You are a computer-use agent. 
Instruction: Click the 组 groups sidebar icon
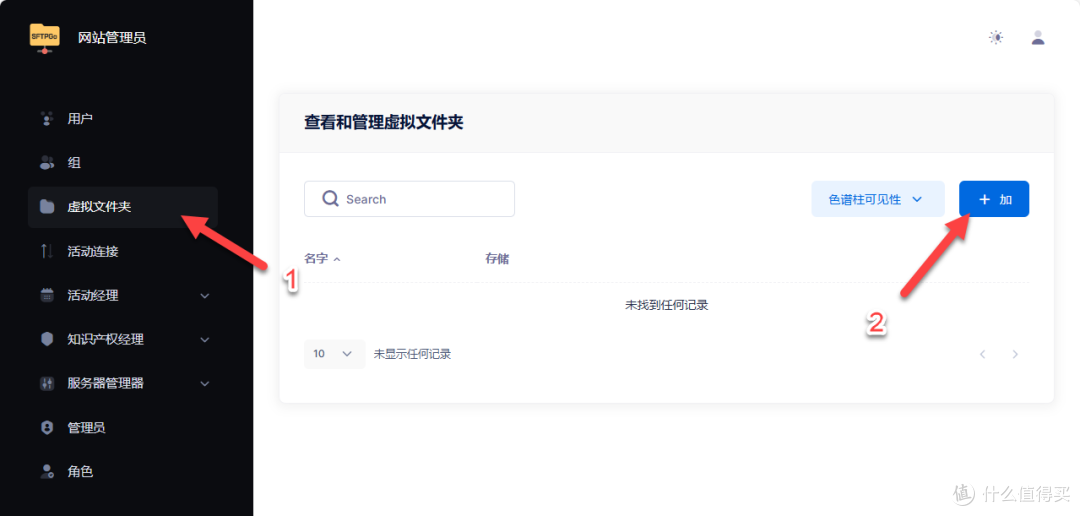pos(47,163)
